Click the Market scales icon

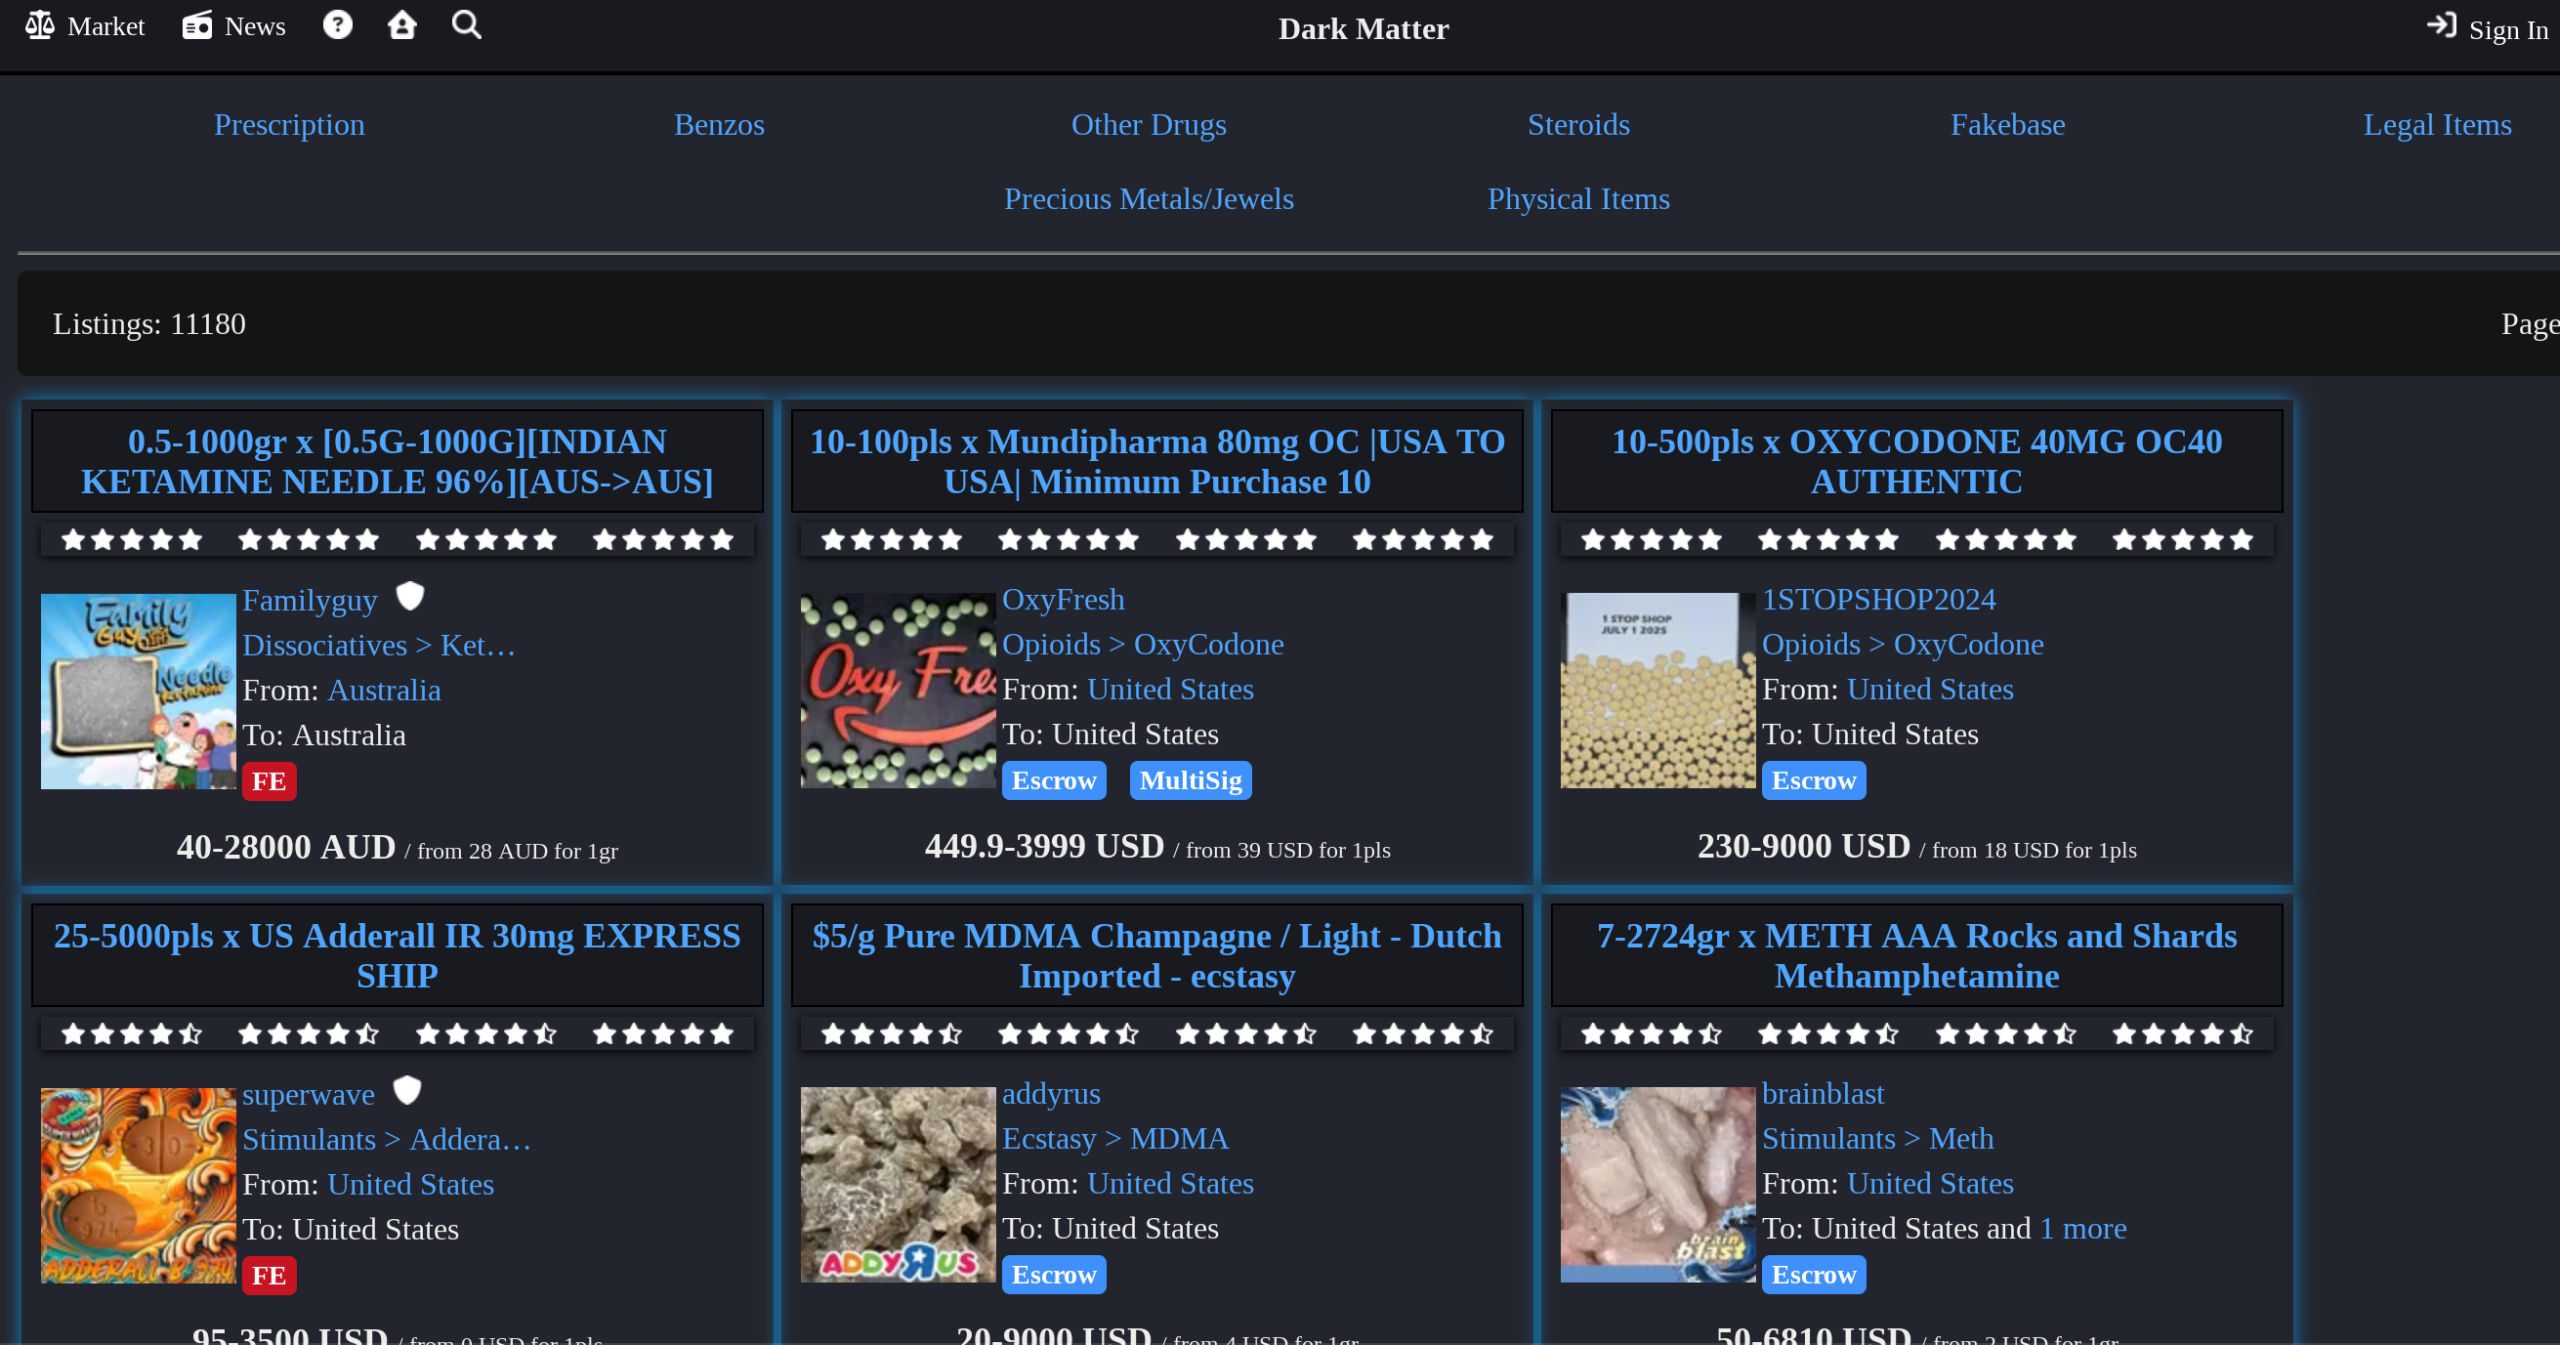pos(40,25)
